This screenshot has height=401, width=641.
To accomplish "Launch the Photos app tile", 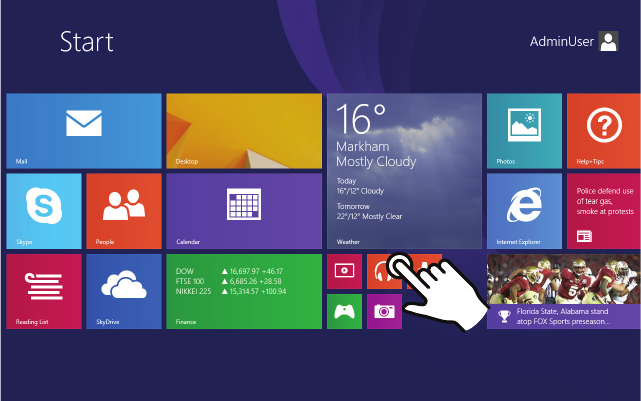I will 524,131.
